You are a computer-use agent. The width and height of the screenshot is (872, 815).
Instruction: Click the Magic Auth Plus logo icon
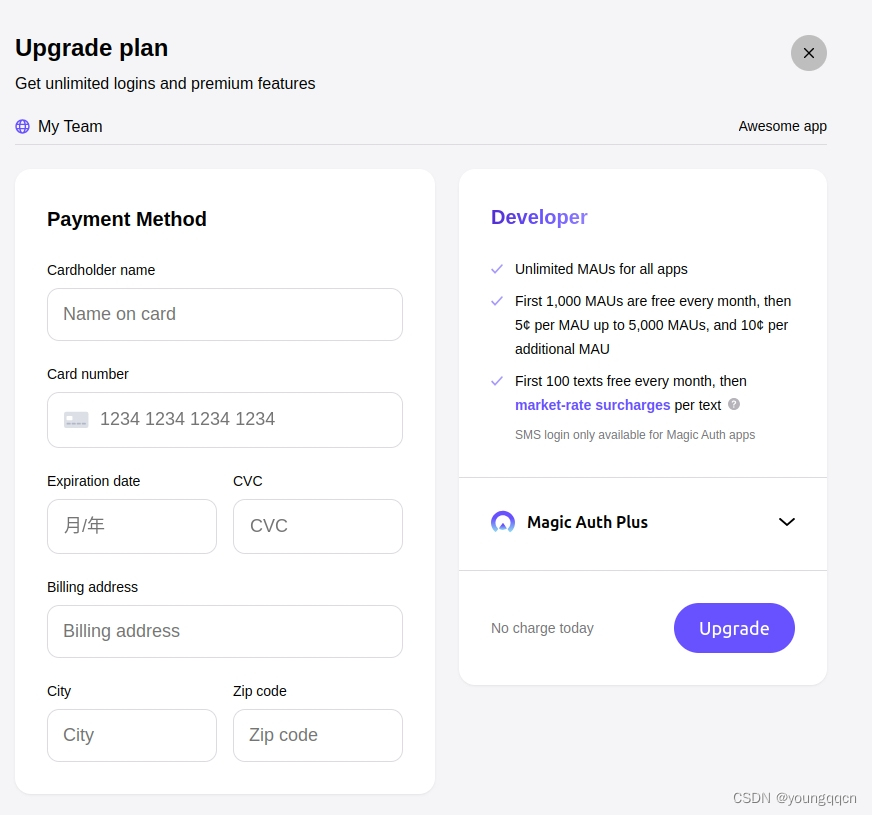point(503,522)
